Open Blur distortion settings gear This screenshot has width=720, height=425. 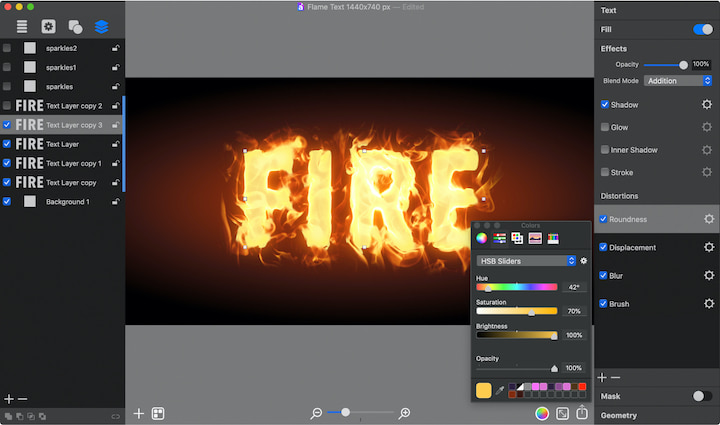709,275
